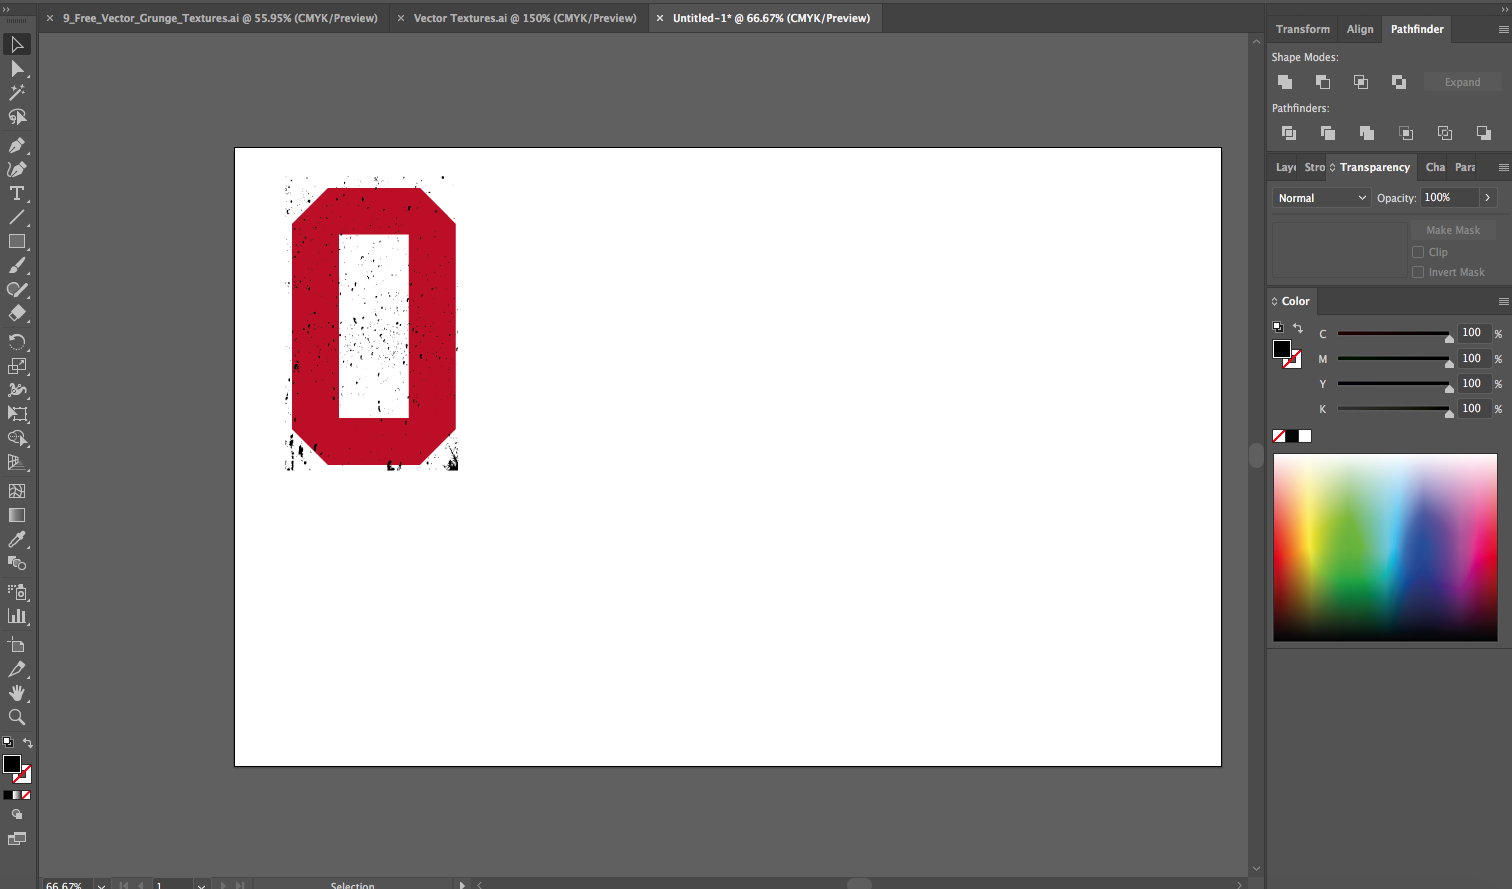Image resolution: width=1512 pixels, height=889 pixels.
Task: Select the Zoom magnifier tool
Action: [x=17, y=717]
